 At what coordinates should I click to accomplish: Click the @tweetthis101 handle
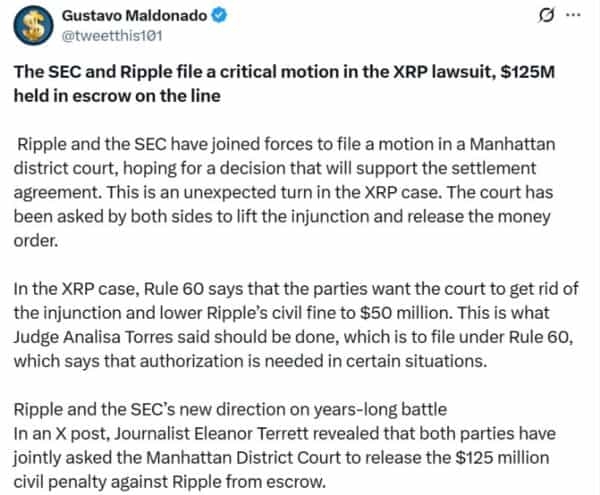click(108, 36)
